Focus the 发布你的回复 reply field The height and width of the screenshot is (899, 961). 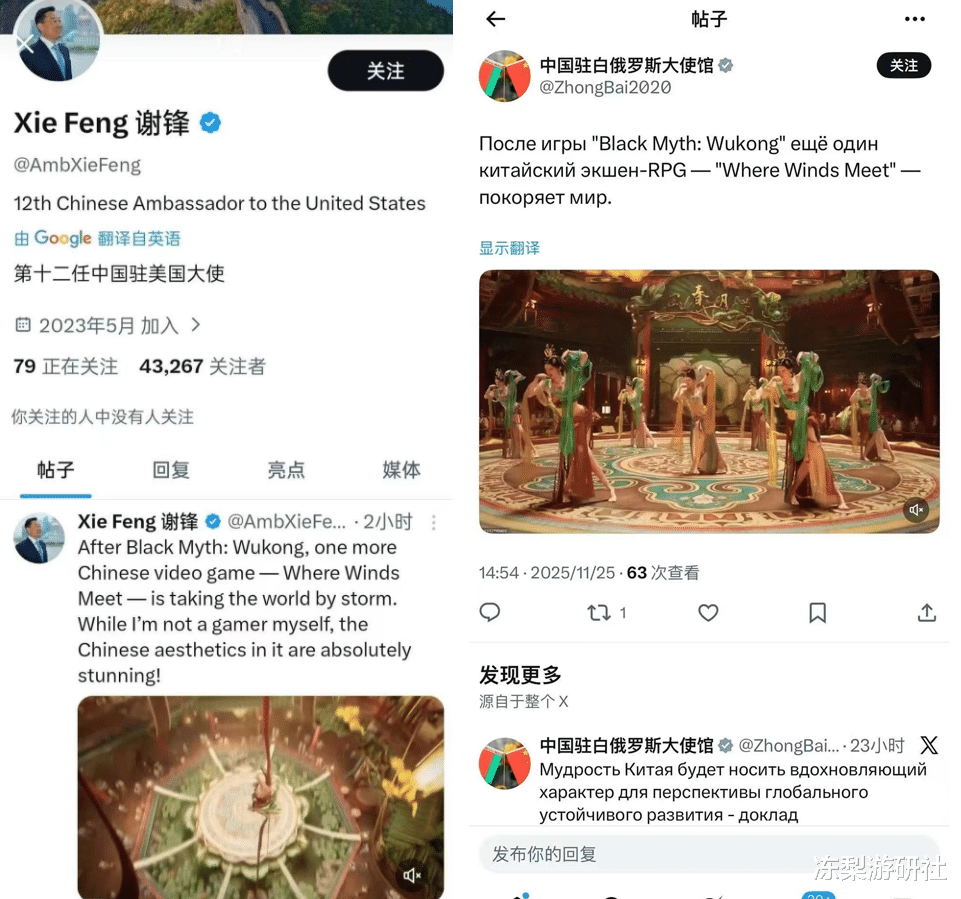coord(708,854)
